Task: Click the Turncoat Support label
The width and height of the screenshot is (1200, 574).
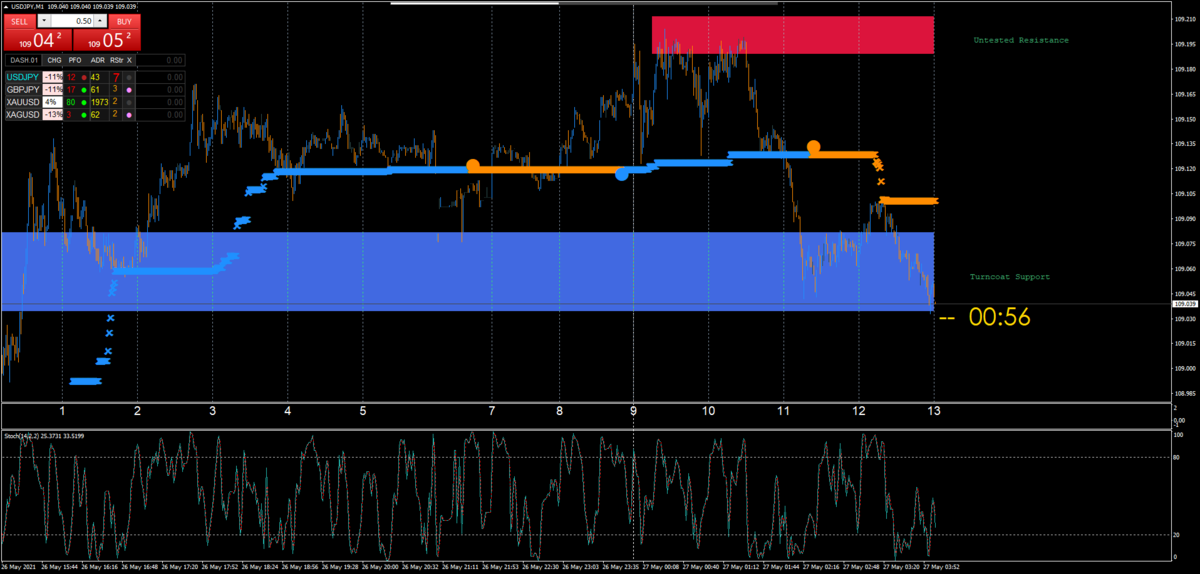Action: [1010, 276]
